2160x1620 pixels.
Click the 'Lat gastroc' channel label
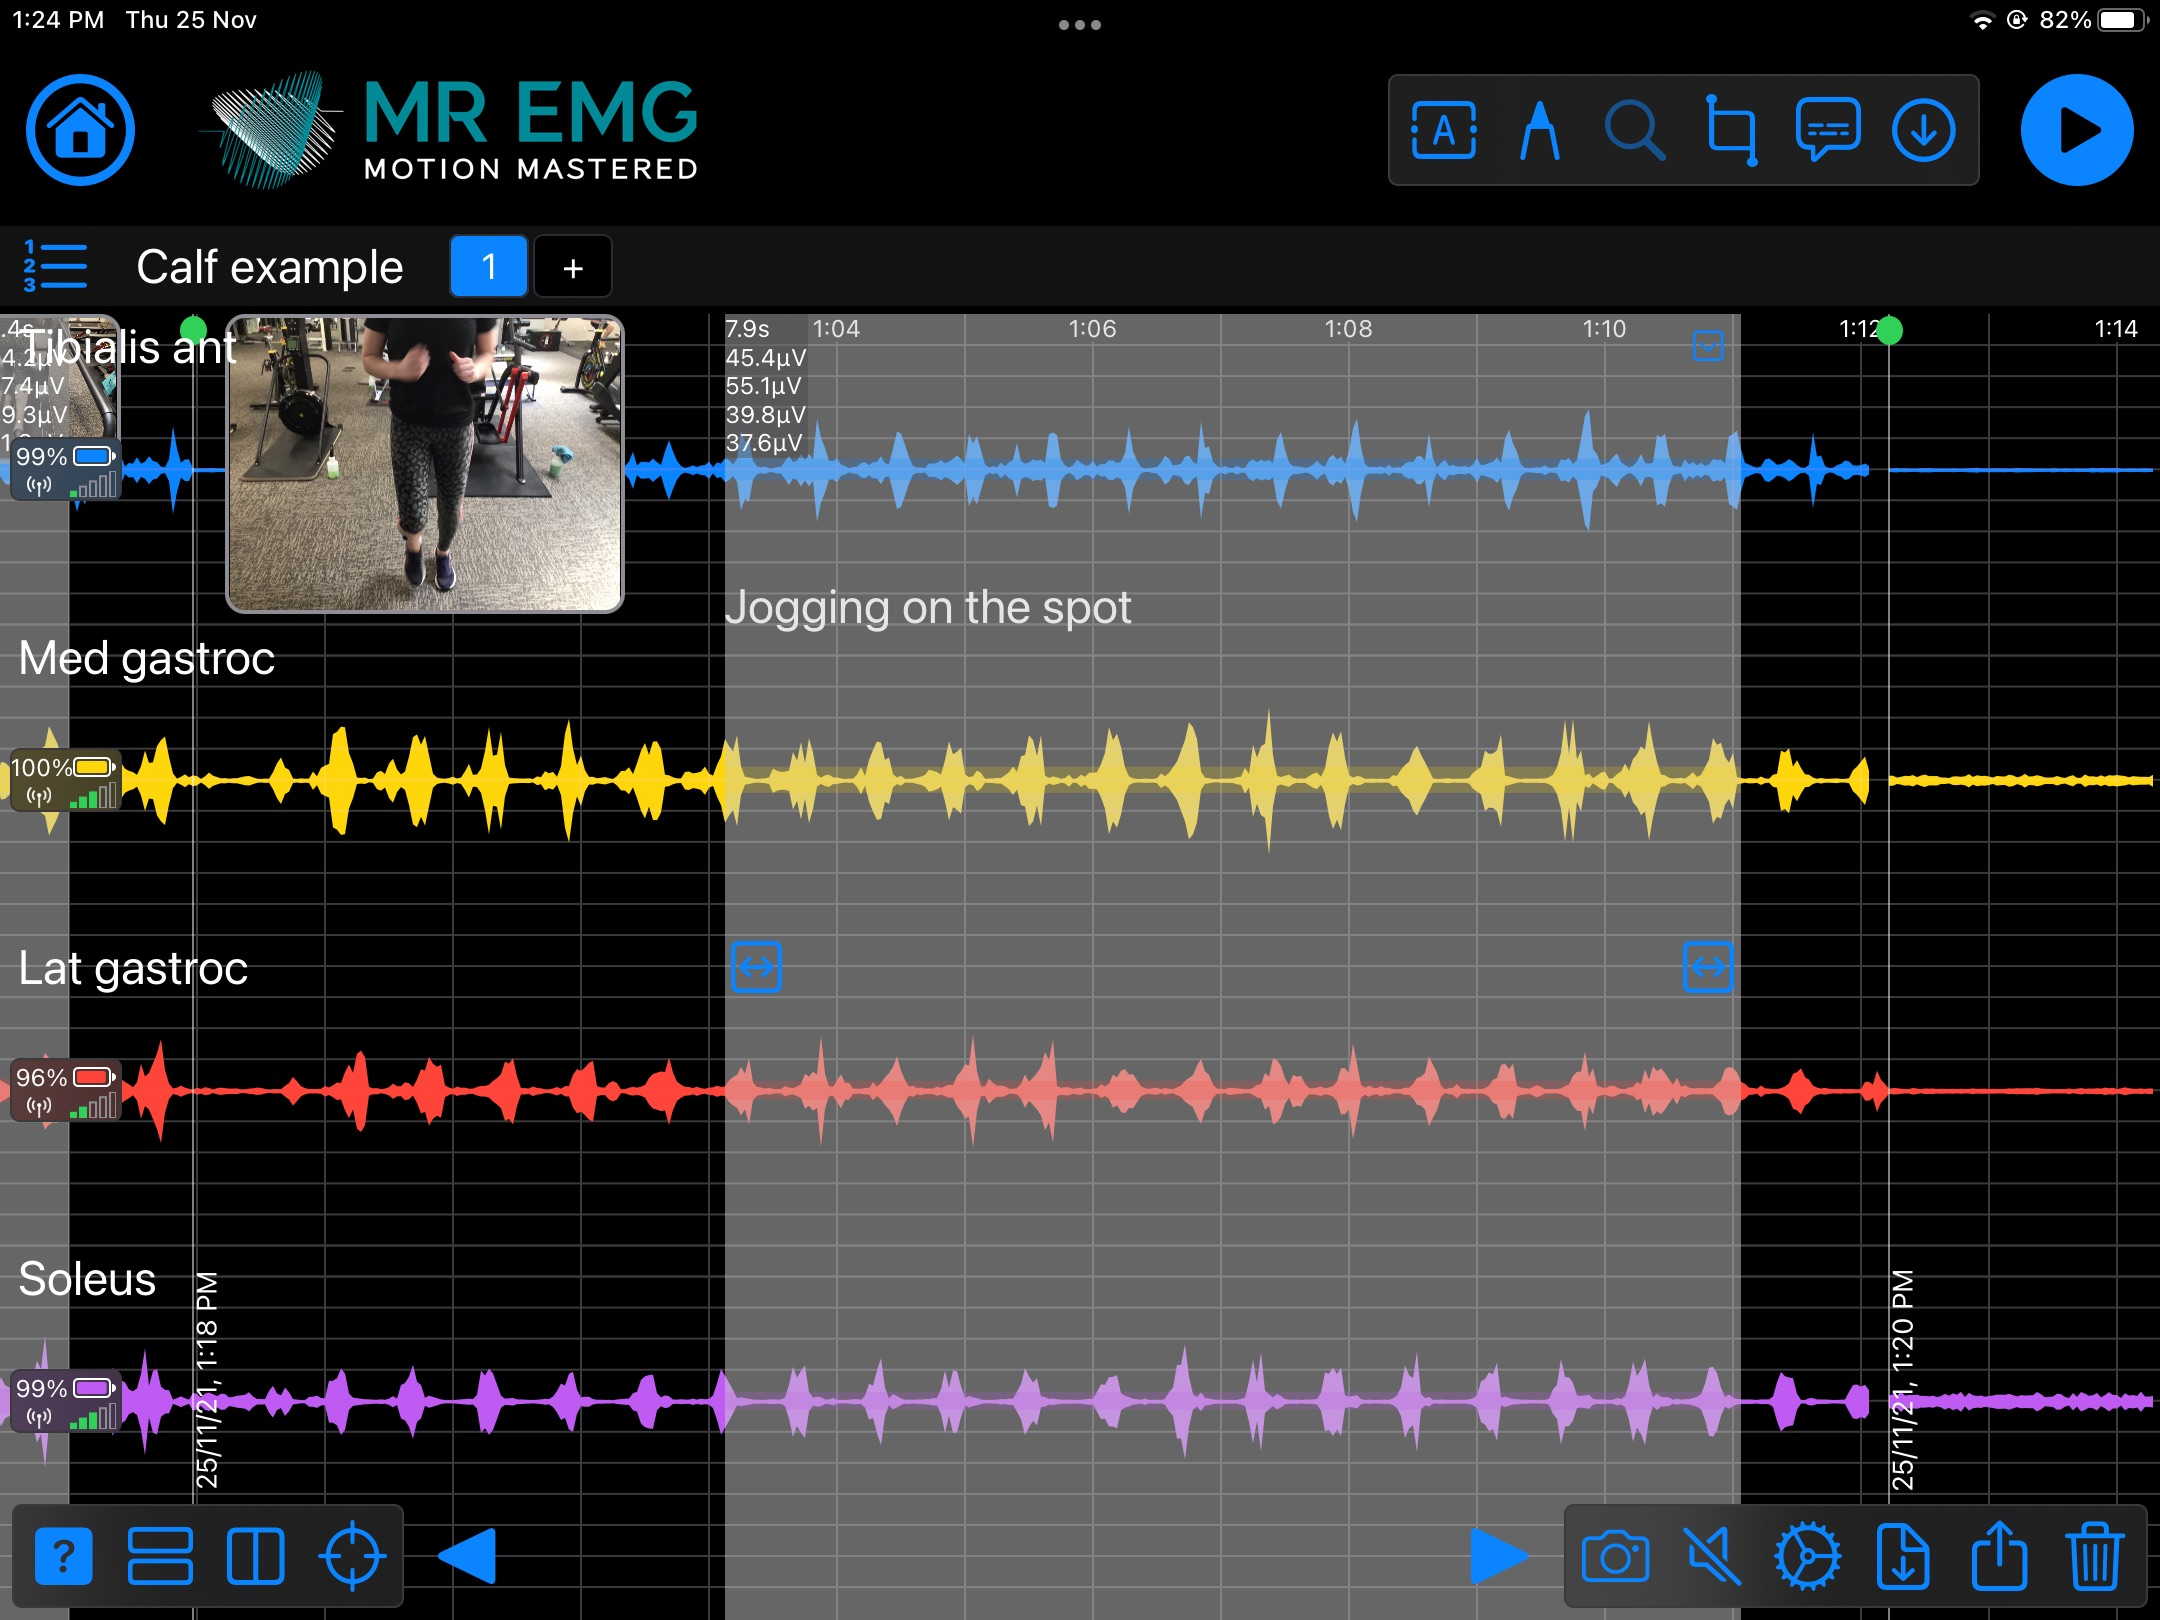pyautogui.click(x=133, y=969)
